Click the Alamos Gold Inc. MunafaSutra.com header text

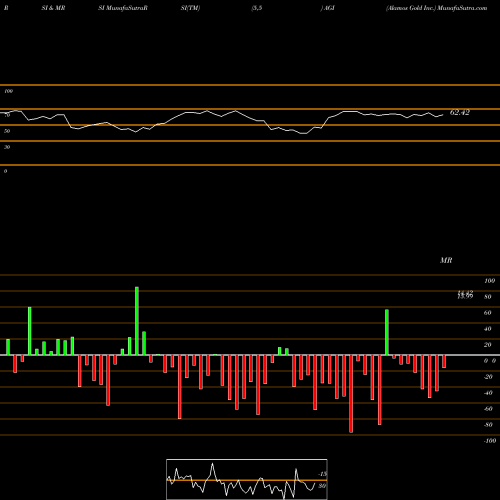coord(437,8)
